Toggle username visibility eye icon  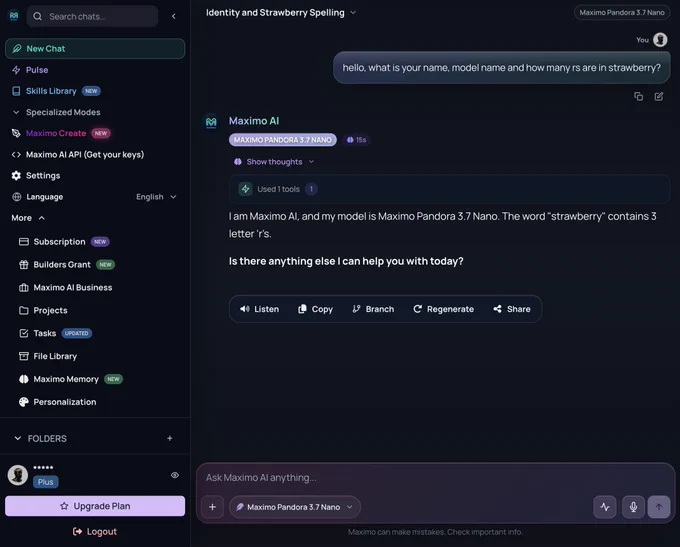(x=175, y=475)
